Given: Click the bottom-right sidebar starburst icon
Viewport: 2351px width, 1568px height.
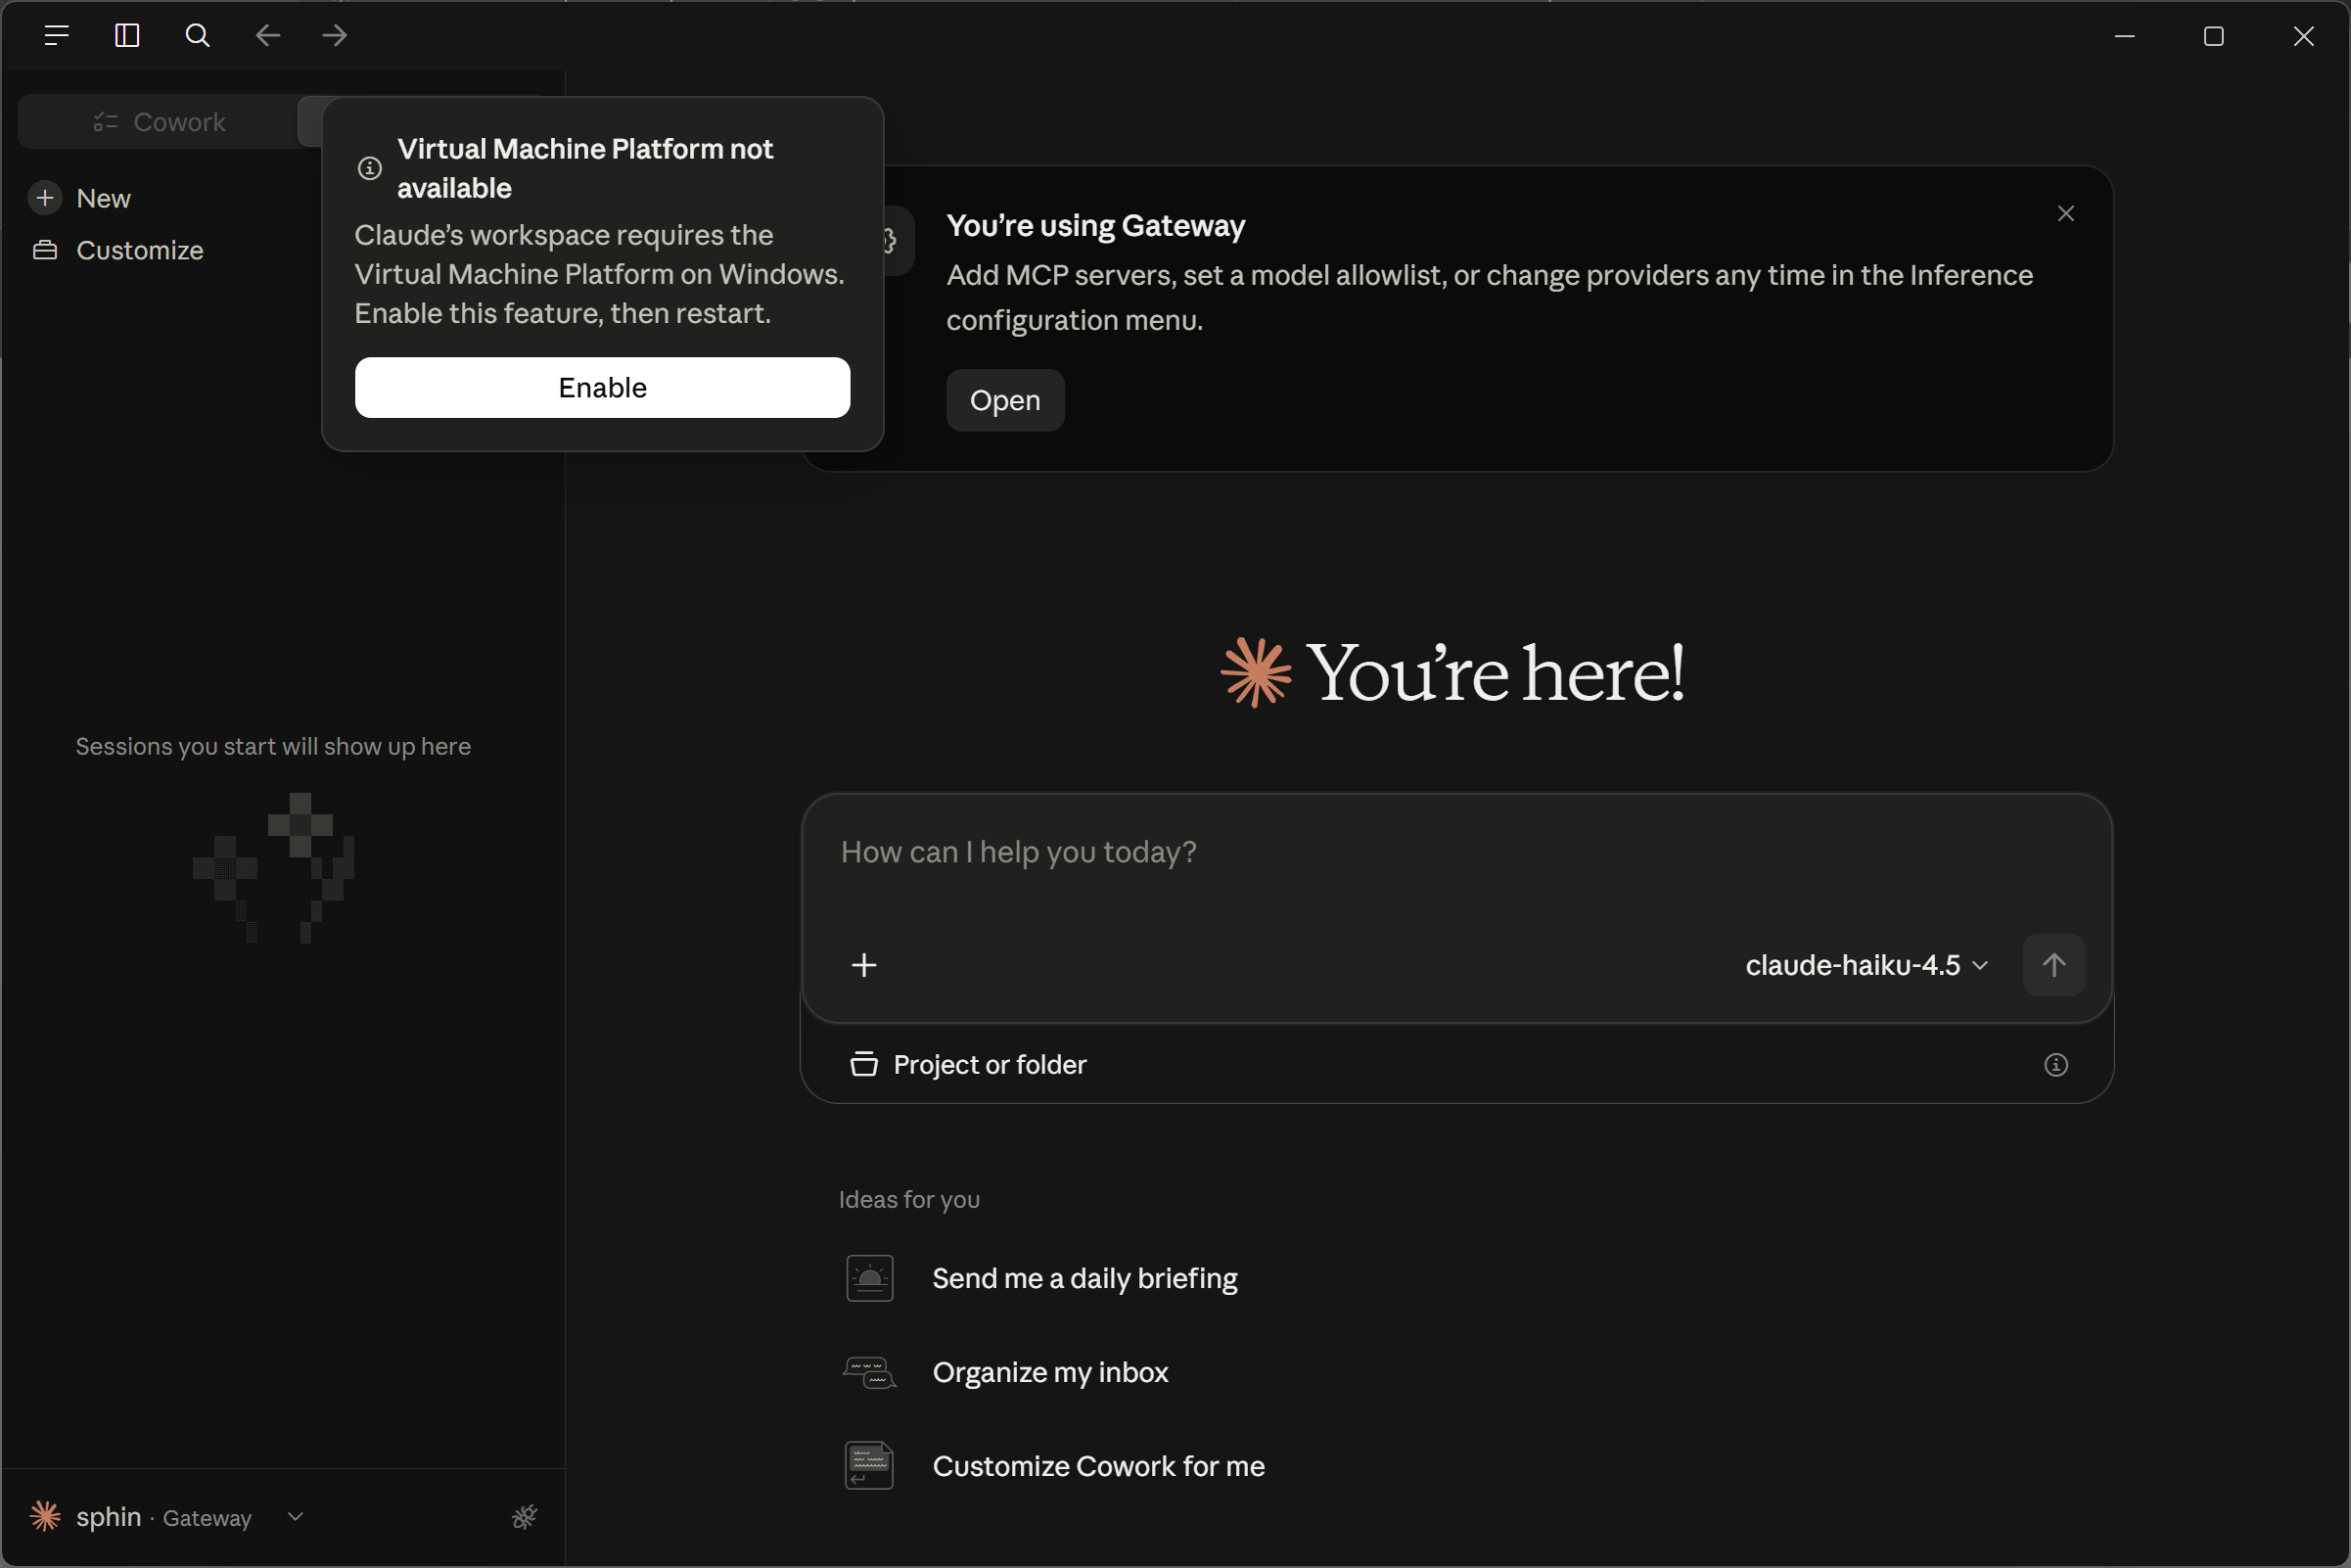Looking at the screenshot, I should tap(525, 1517).
